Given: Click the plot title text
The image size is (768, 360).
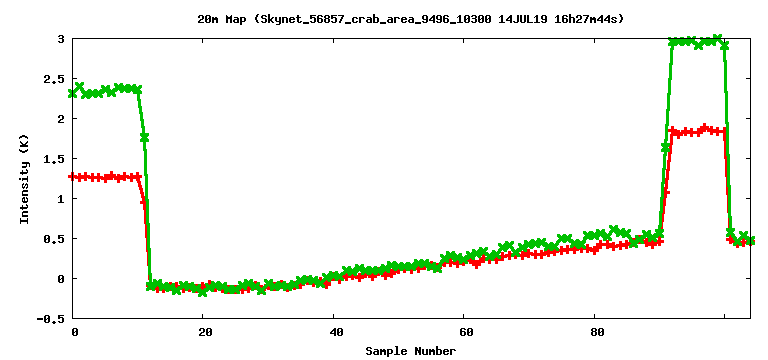Looking at the screenshot, I should tap(411, 20).
